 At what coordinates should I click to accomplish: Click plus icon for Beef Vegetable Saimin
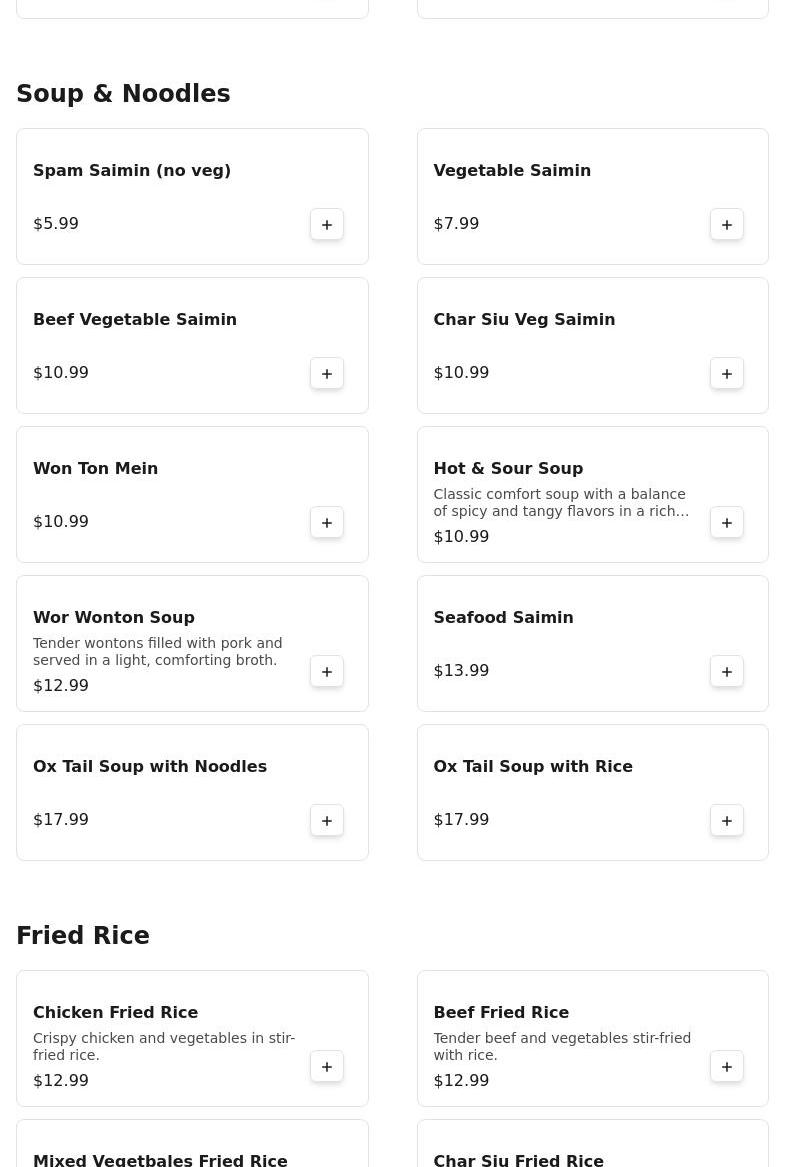[327, 374]
